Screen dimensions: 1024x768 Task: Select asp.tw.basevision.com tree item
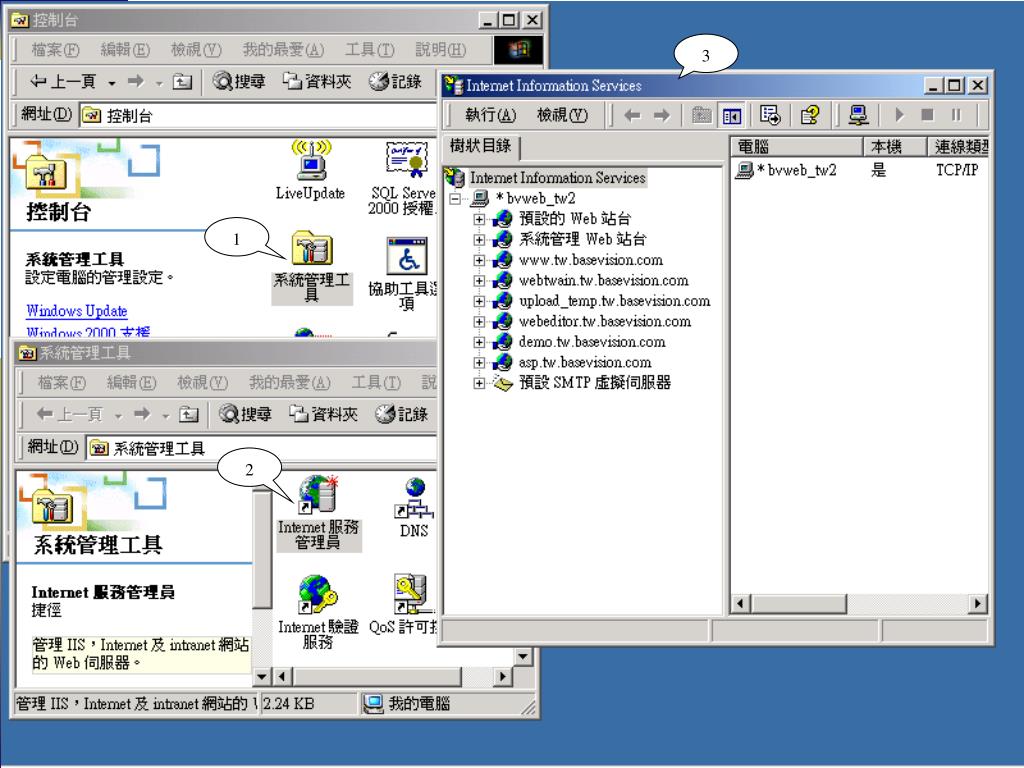click(584, 362)
